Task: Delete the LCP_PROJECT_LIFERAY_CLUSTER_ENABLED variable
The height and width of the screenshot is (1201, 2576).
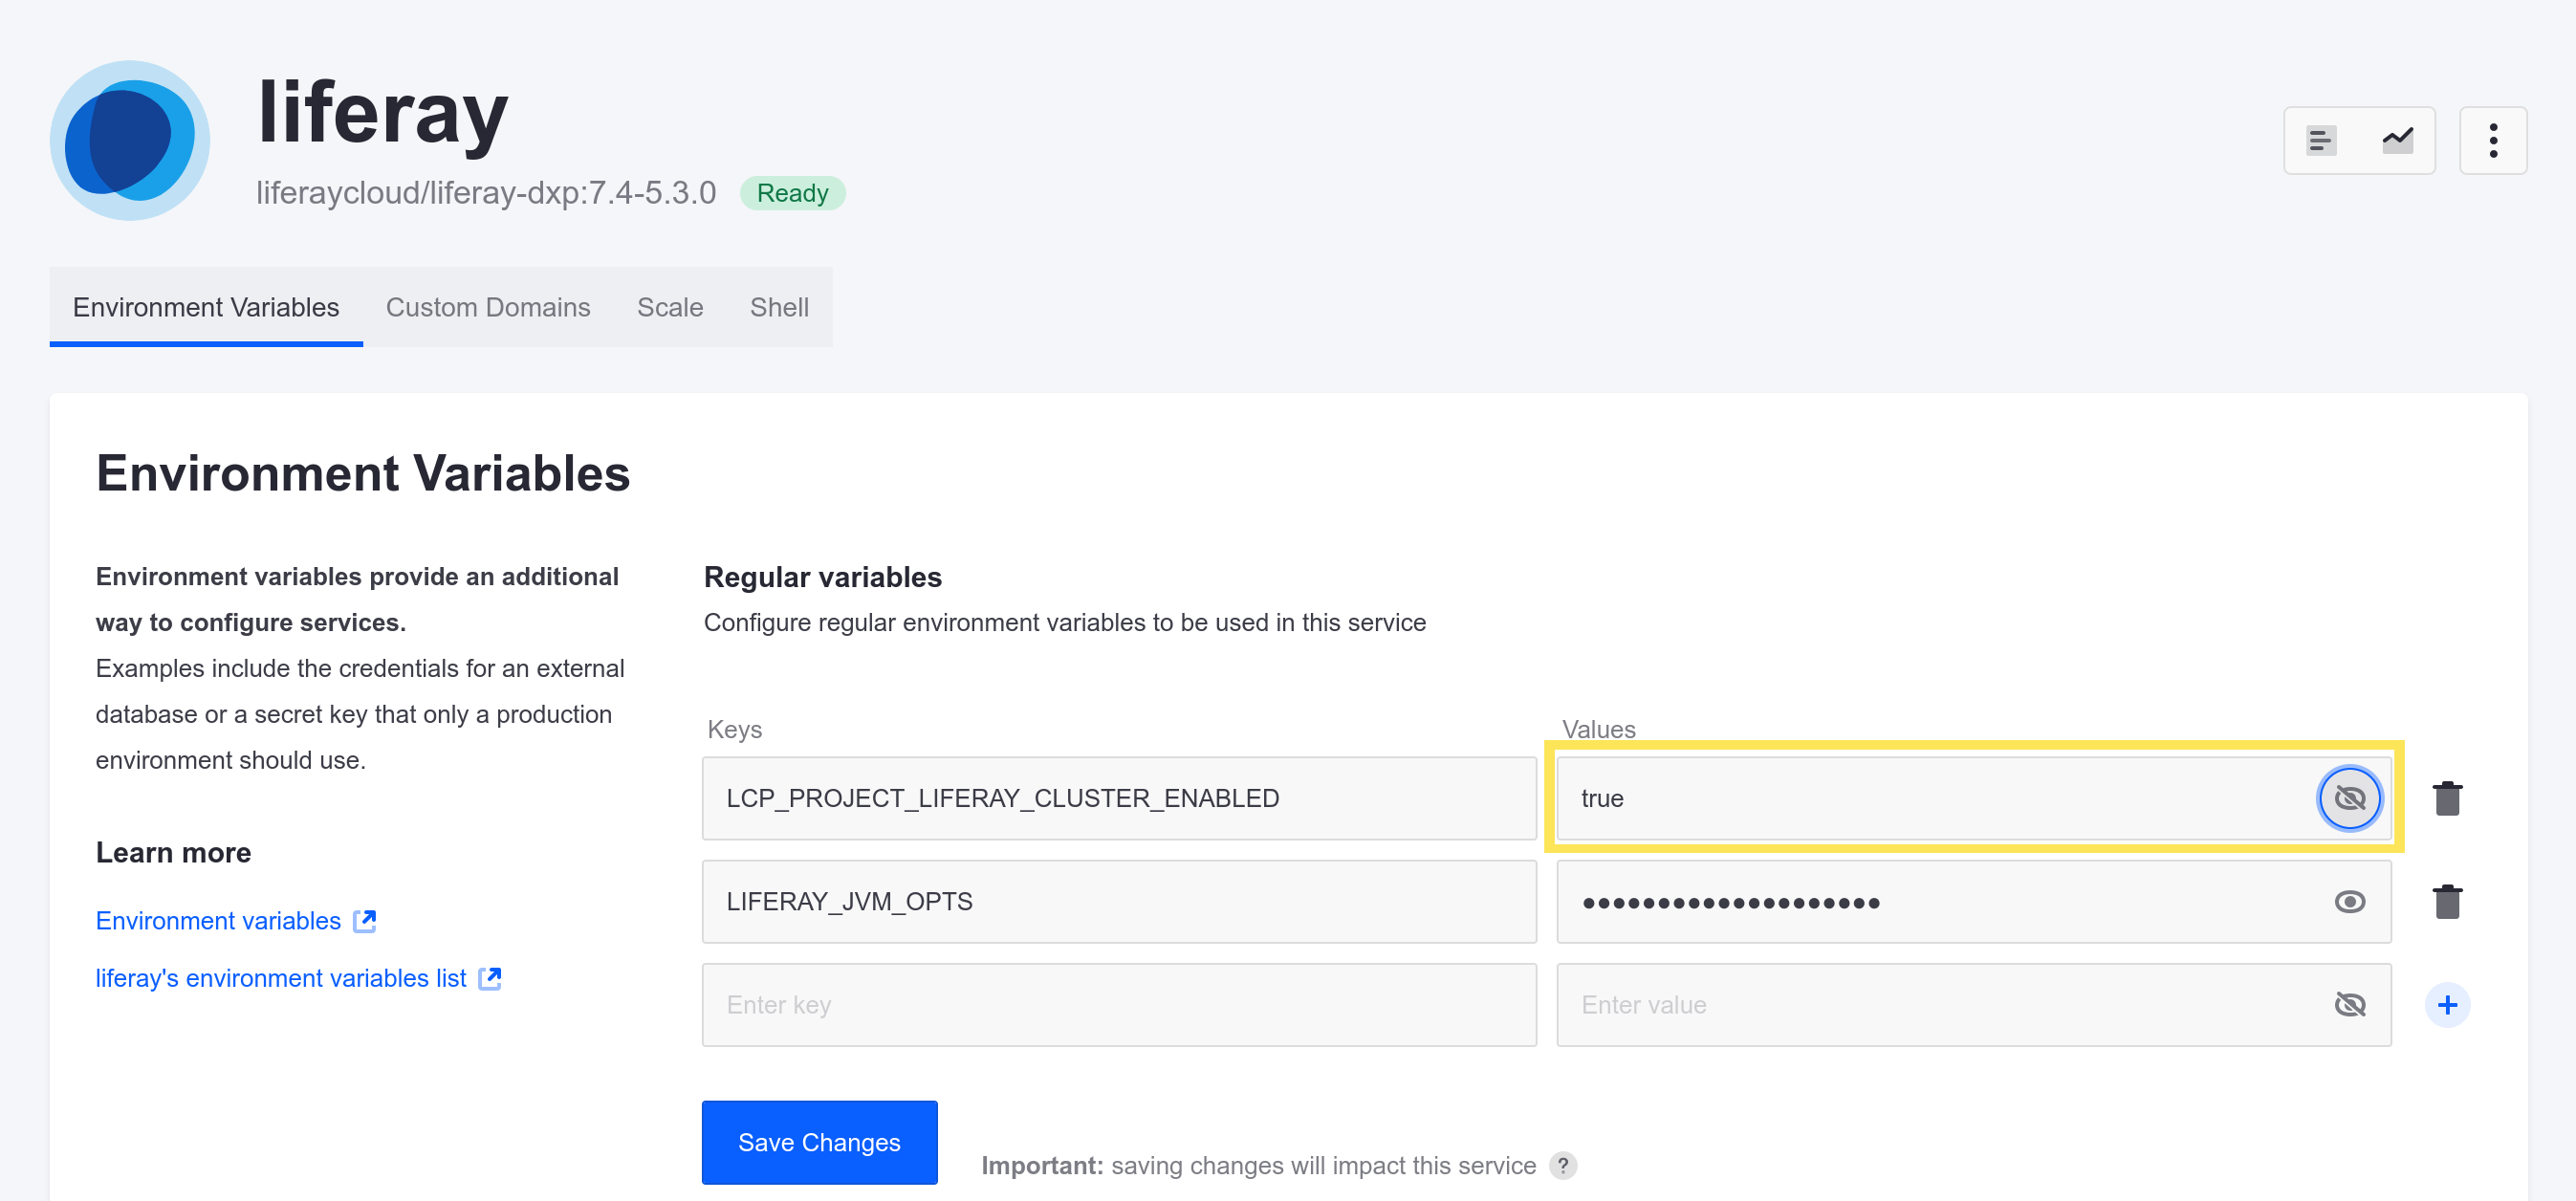Action: [x=2447, y=798]
